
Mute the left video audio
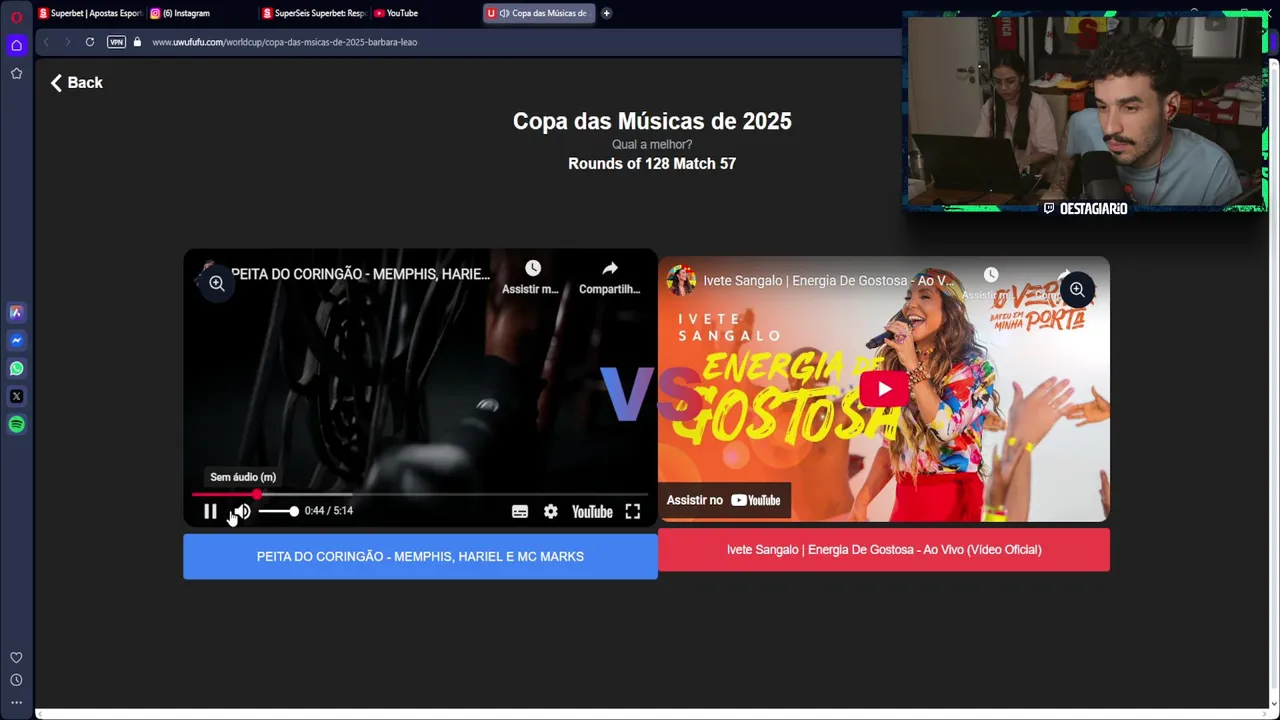pos(242,511)
